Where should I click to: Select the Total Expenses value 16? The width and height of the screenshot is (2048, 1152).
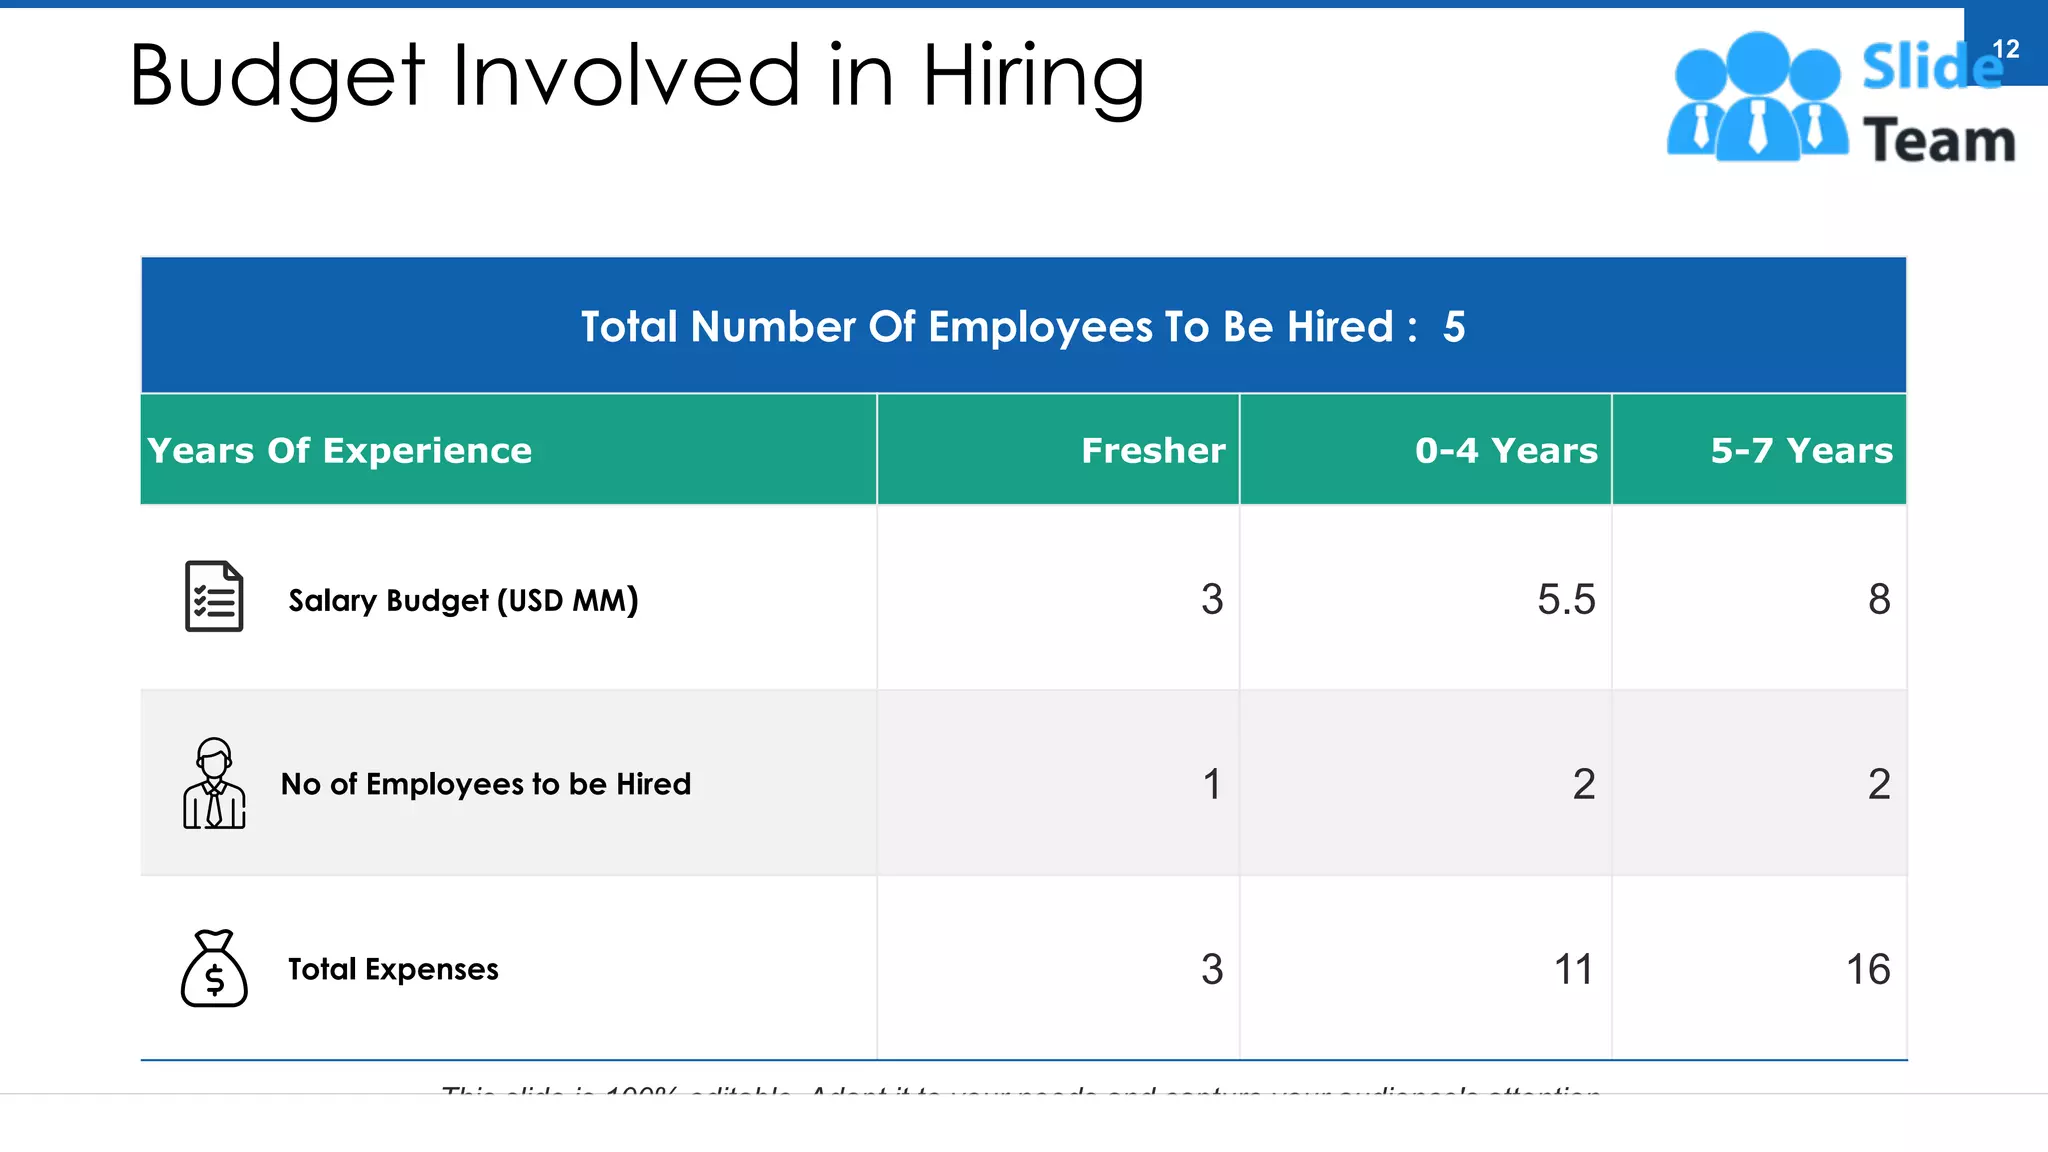[1868, 969]
